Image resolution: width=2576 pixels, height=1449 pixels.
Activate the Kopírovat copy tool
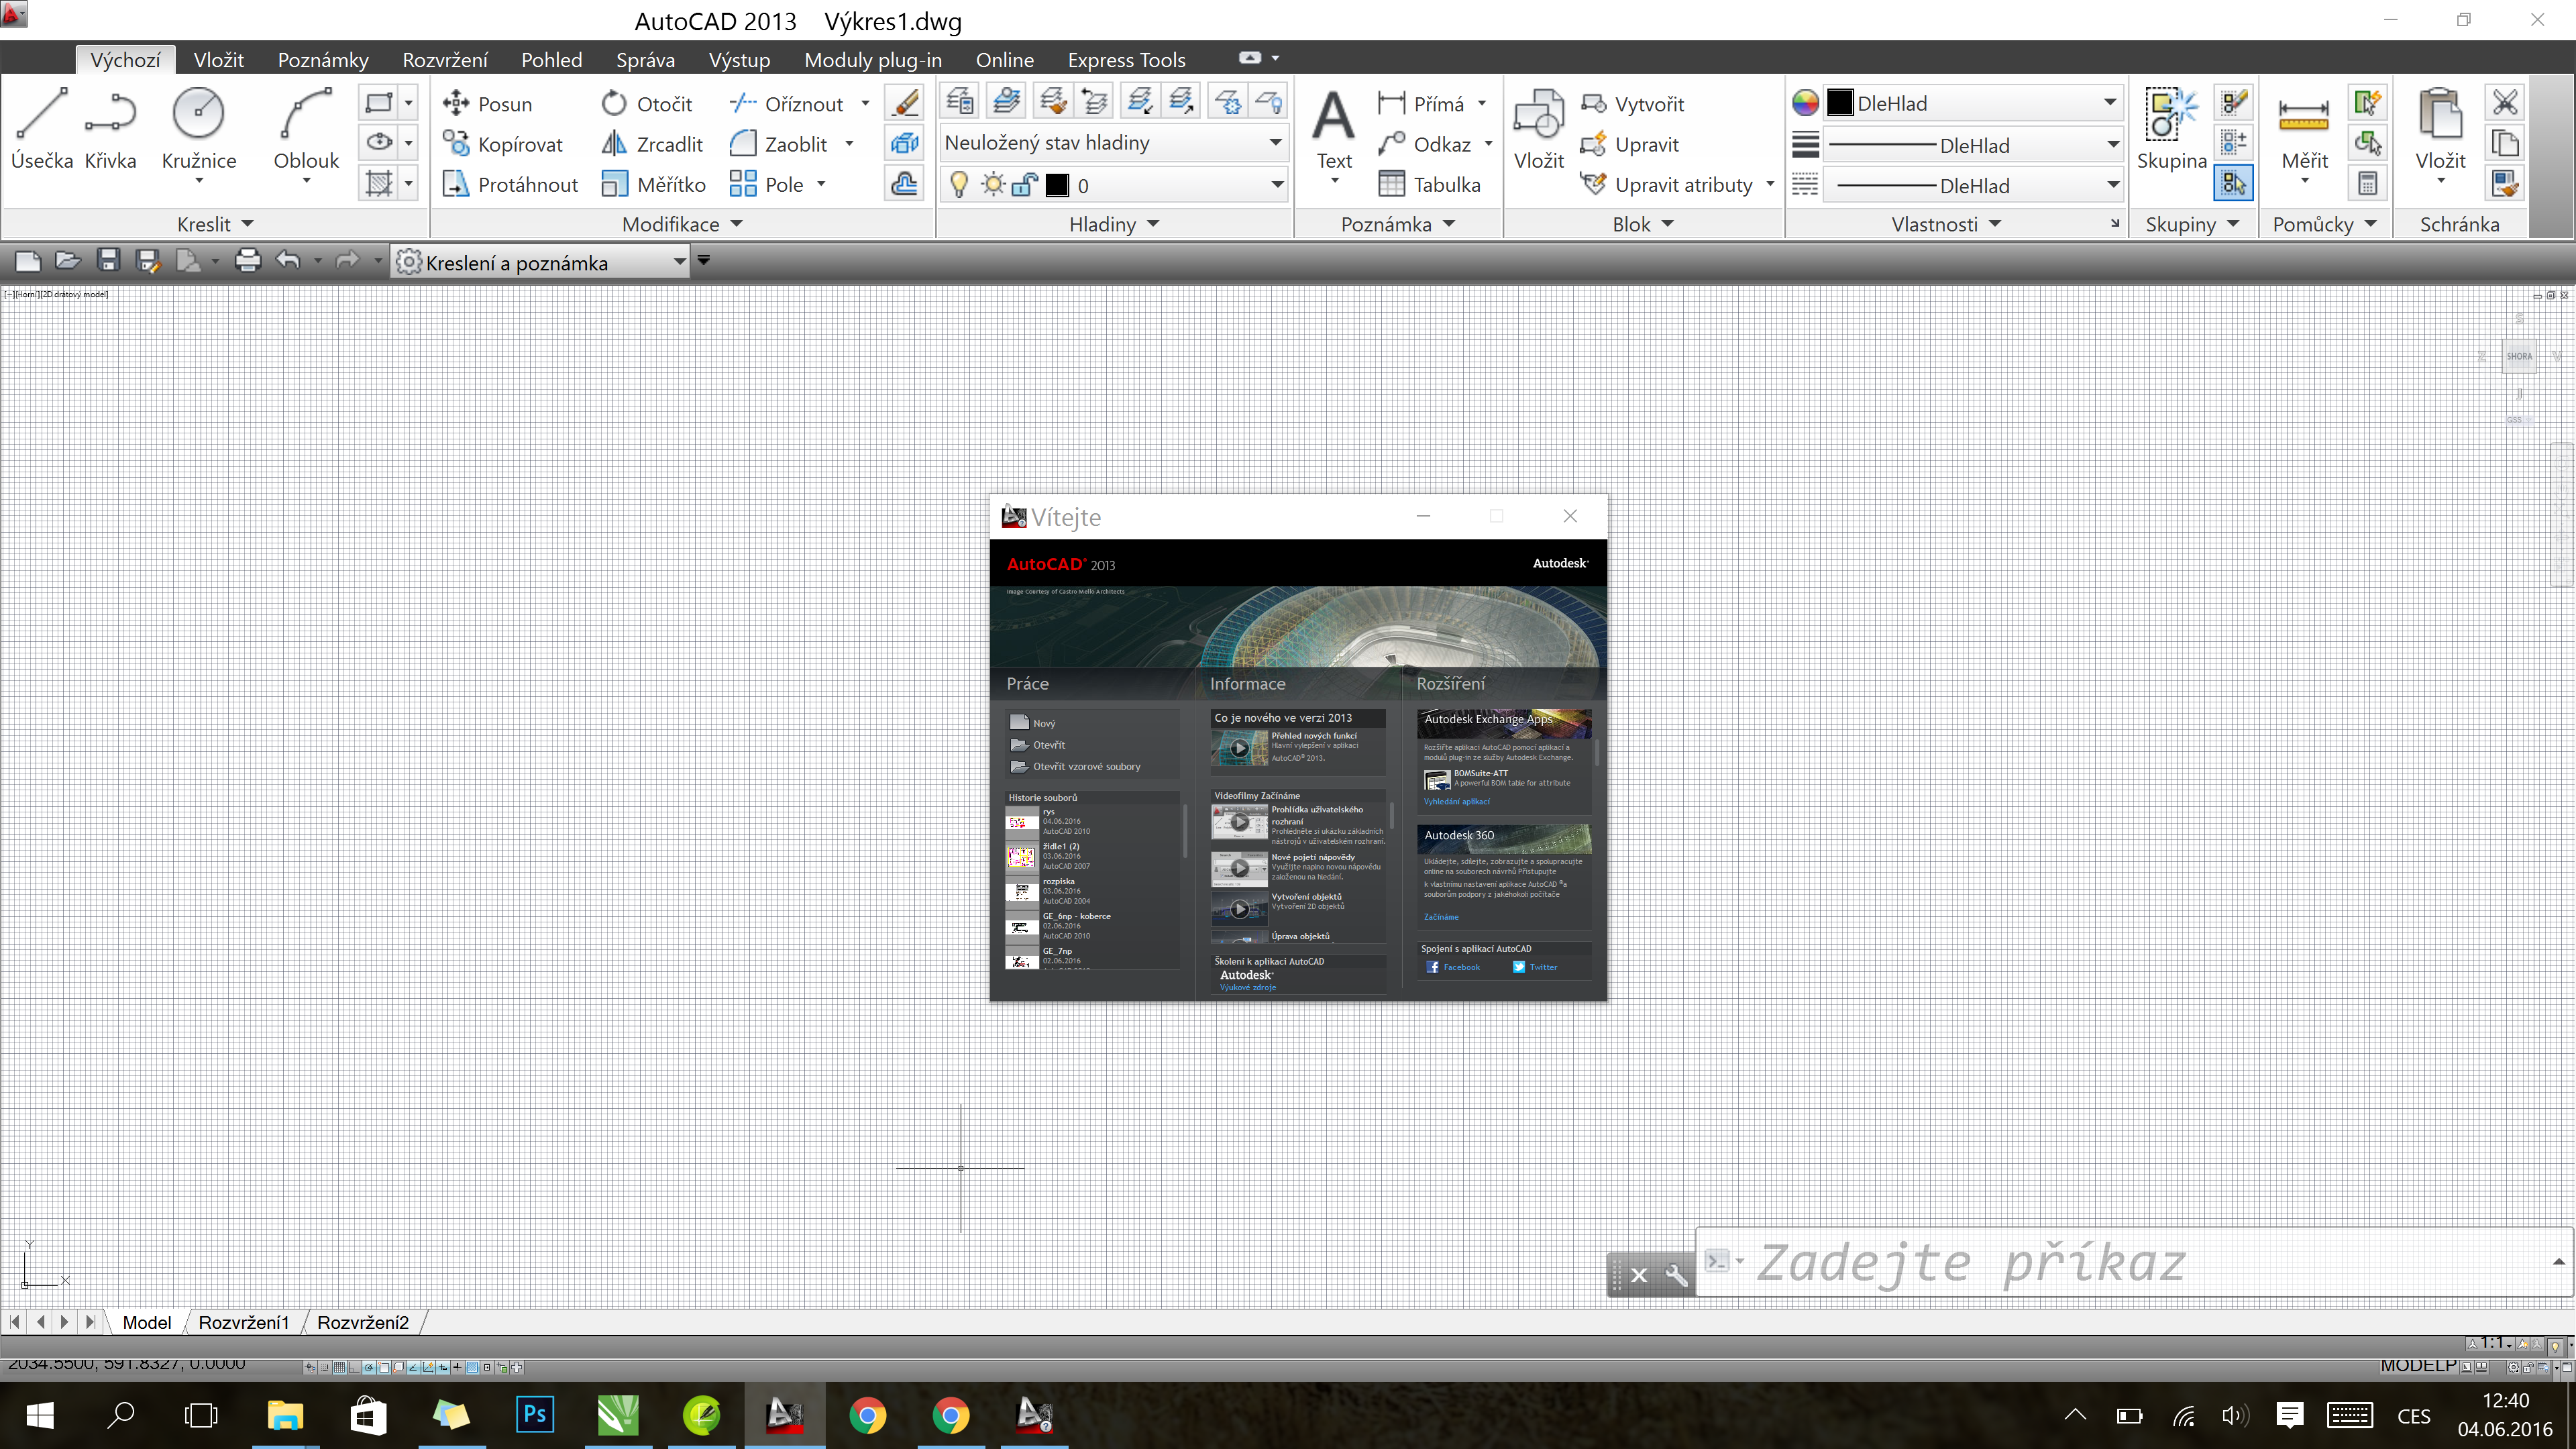pos(503,144)
